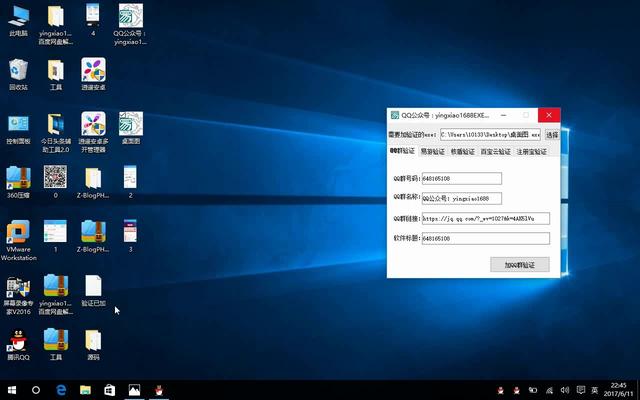Open the 今日头条辅助工具2.0 folder icon
This screenshot has width=640, height=400.
click(56, 125)
